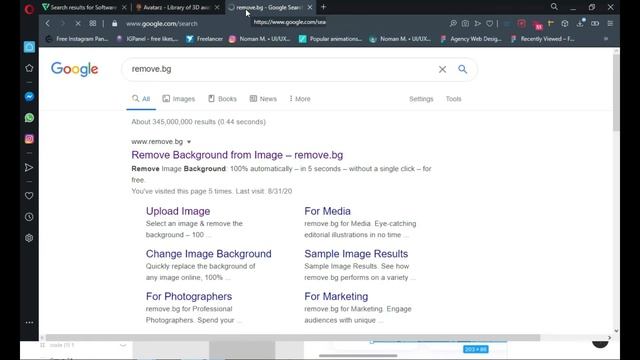640x360 pixels.
Task: Open the Easy Setup menu icon
Action: (610, 24)
